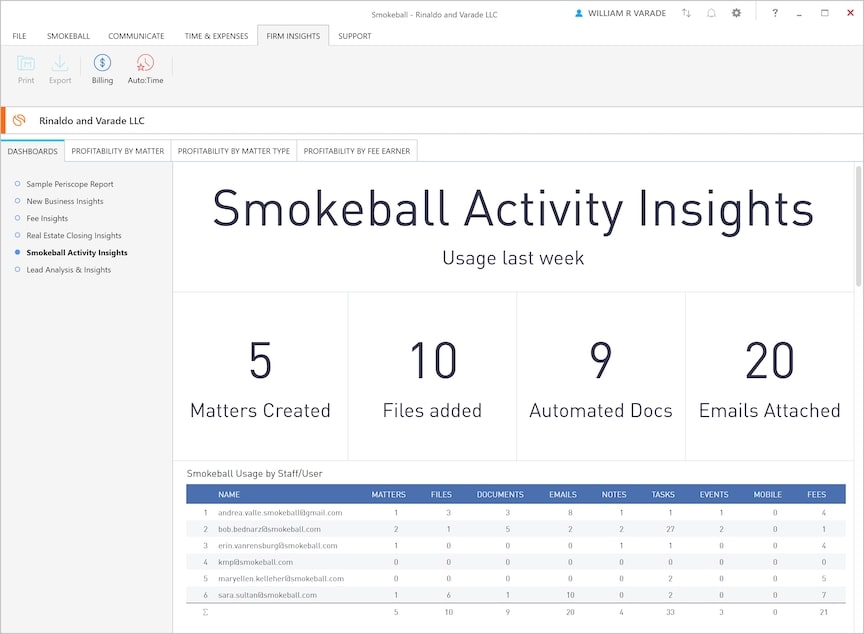Click the Rinaldo and Varade LLC firm name
This screenshot has height=634, width=864.
click(91, 121)
